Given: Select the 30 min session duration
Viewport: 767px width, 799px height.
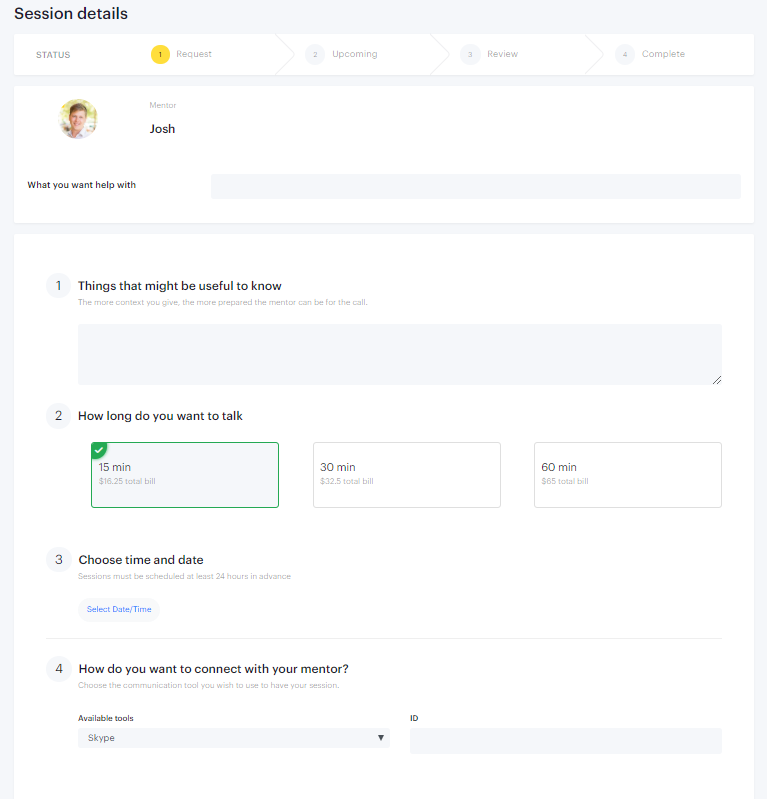Looking at the screenshot, I should (x=407, y=475).
